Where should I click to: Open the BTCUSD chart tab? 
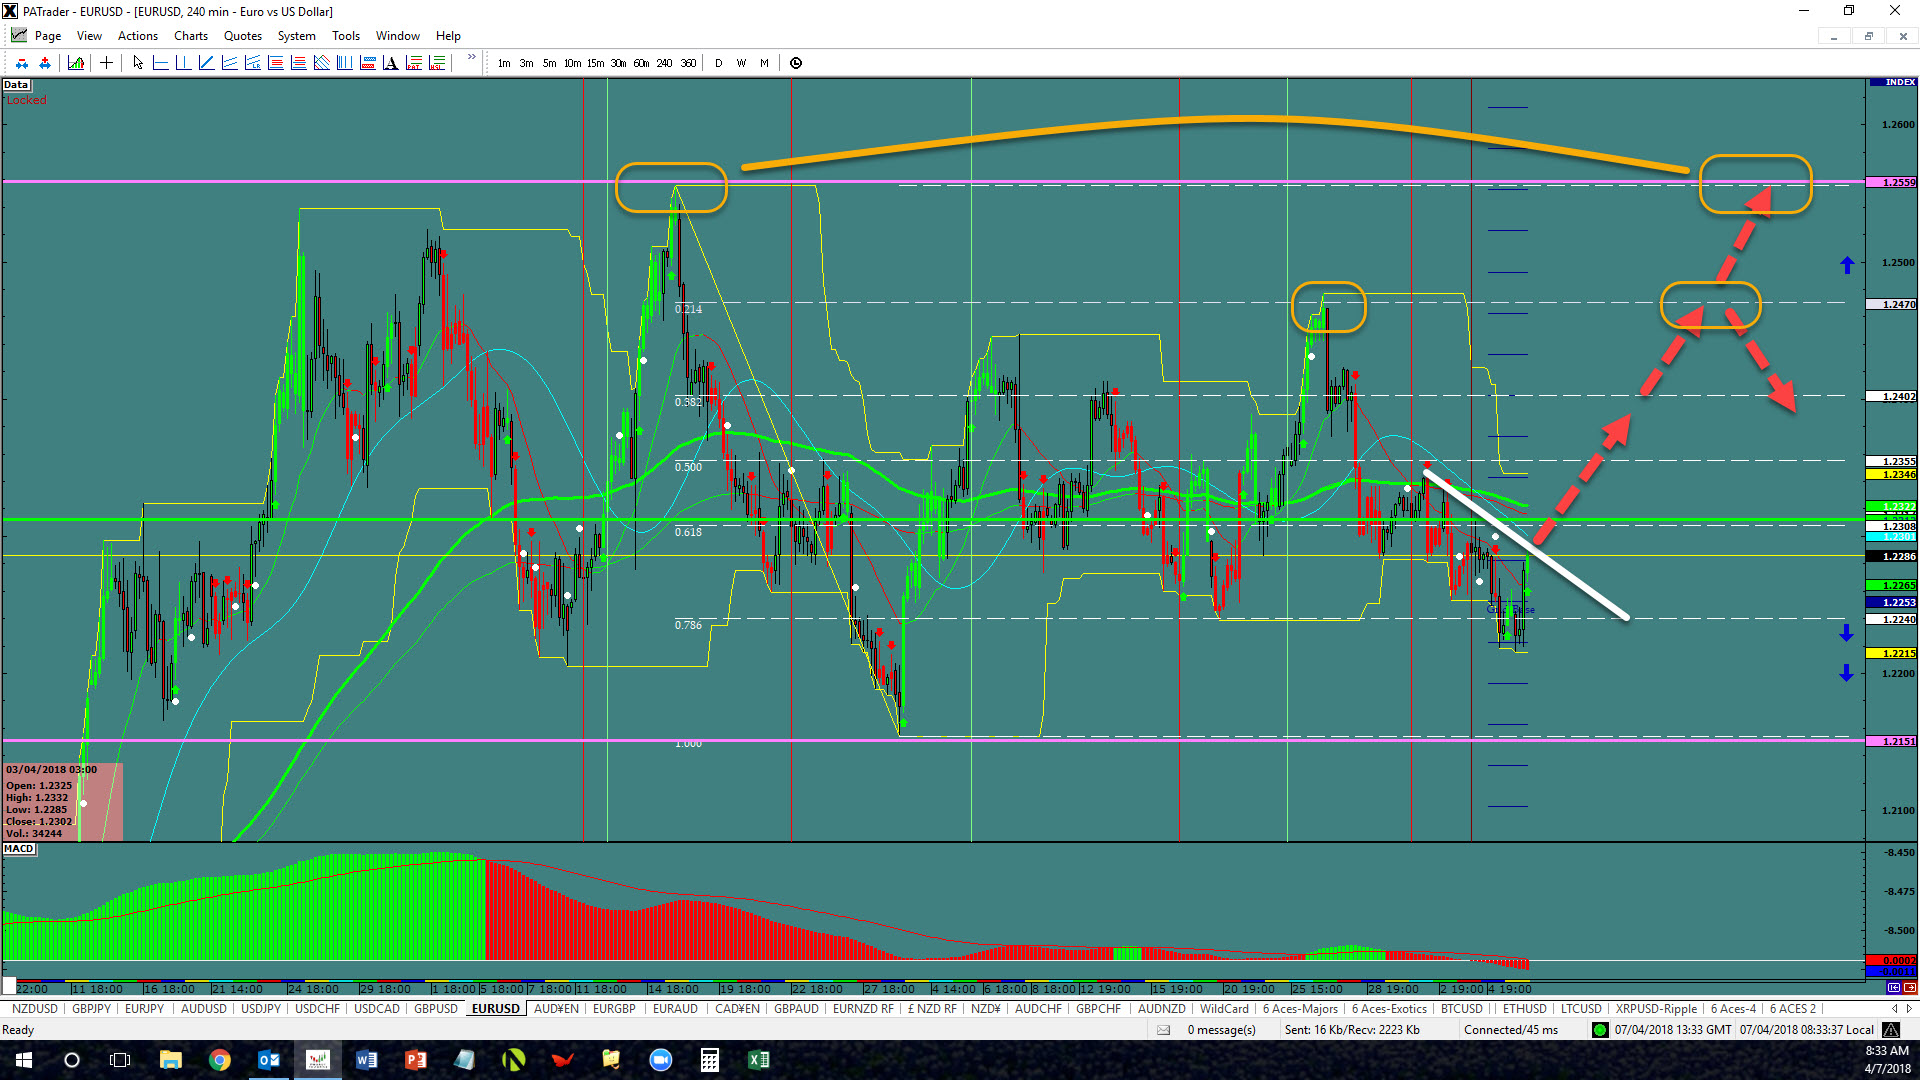[x=1461, y=1009]
